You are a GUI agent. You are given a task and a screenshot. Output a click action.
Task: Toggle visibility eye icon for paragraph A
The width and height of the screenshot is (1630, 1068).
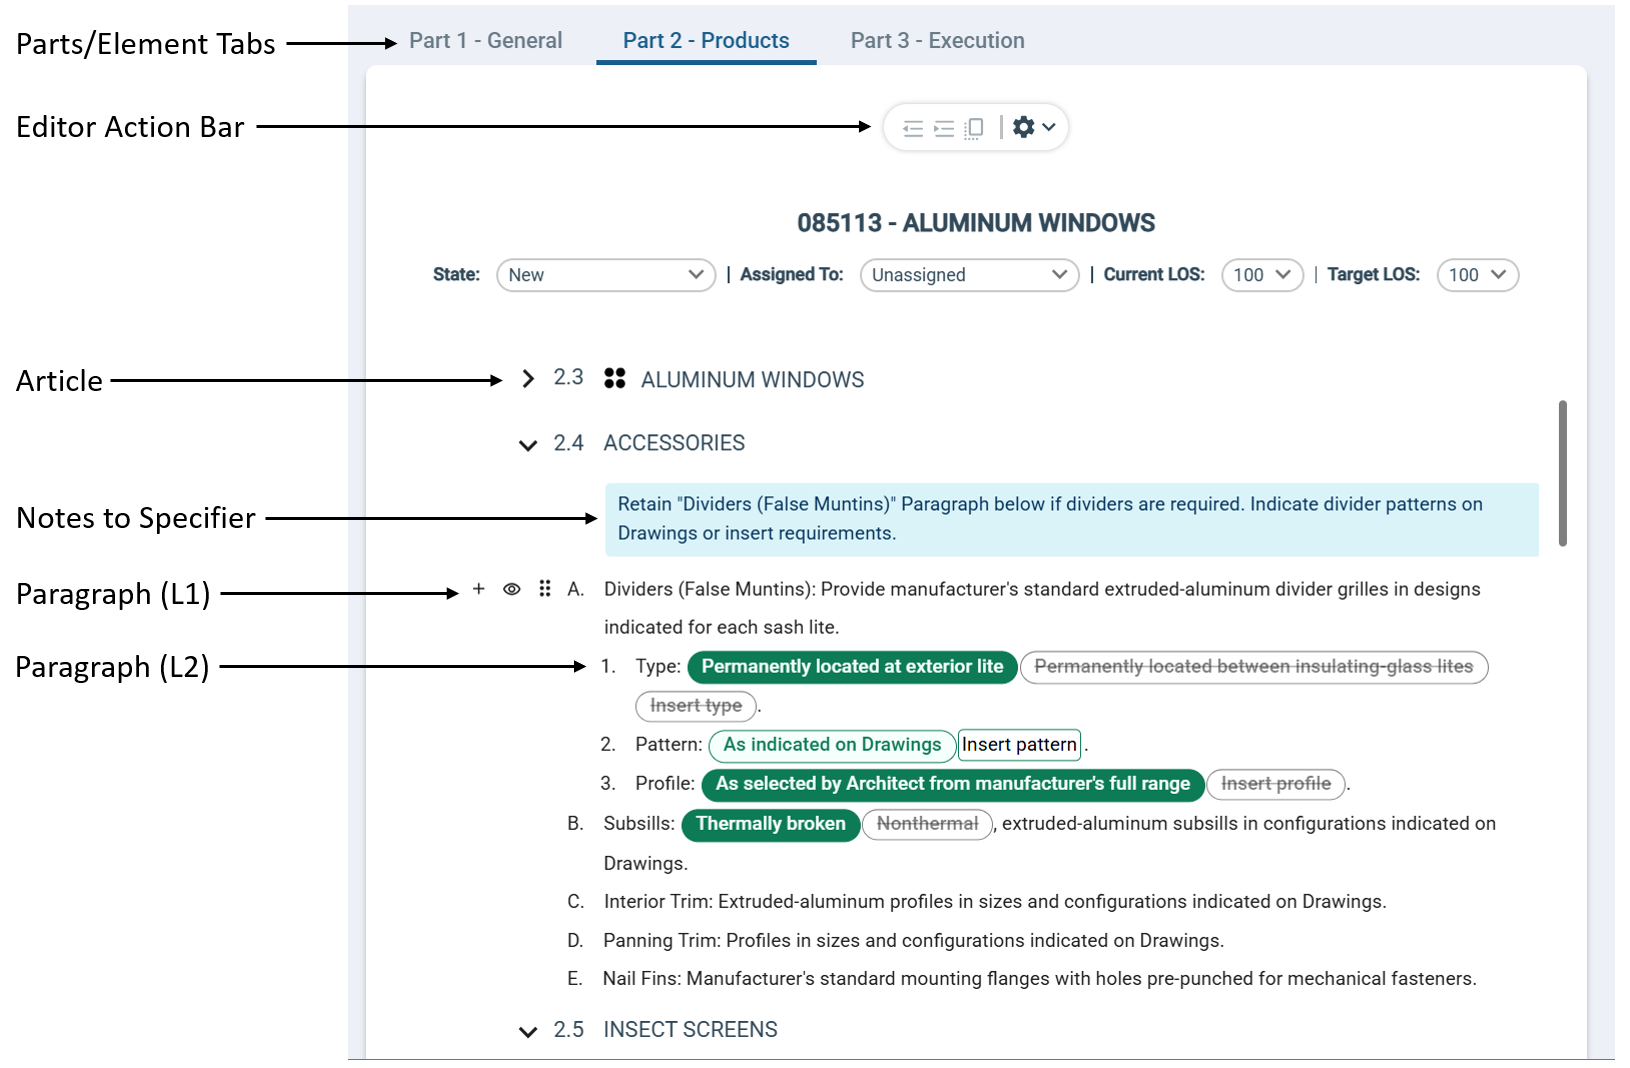click(x=512, y=589)
